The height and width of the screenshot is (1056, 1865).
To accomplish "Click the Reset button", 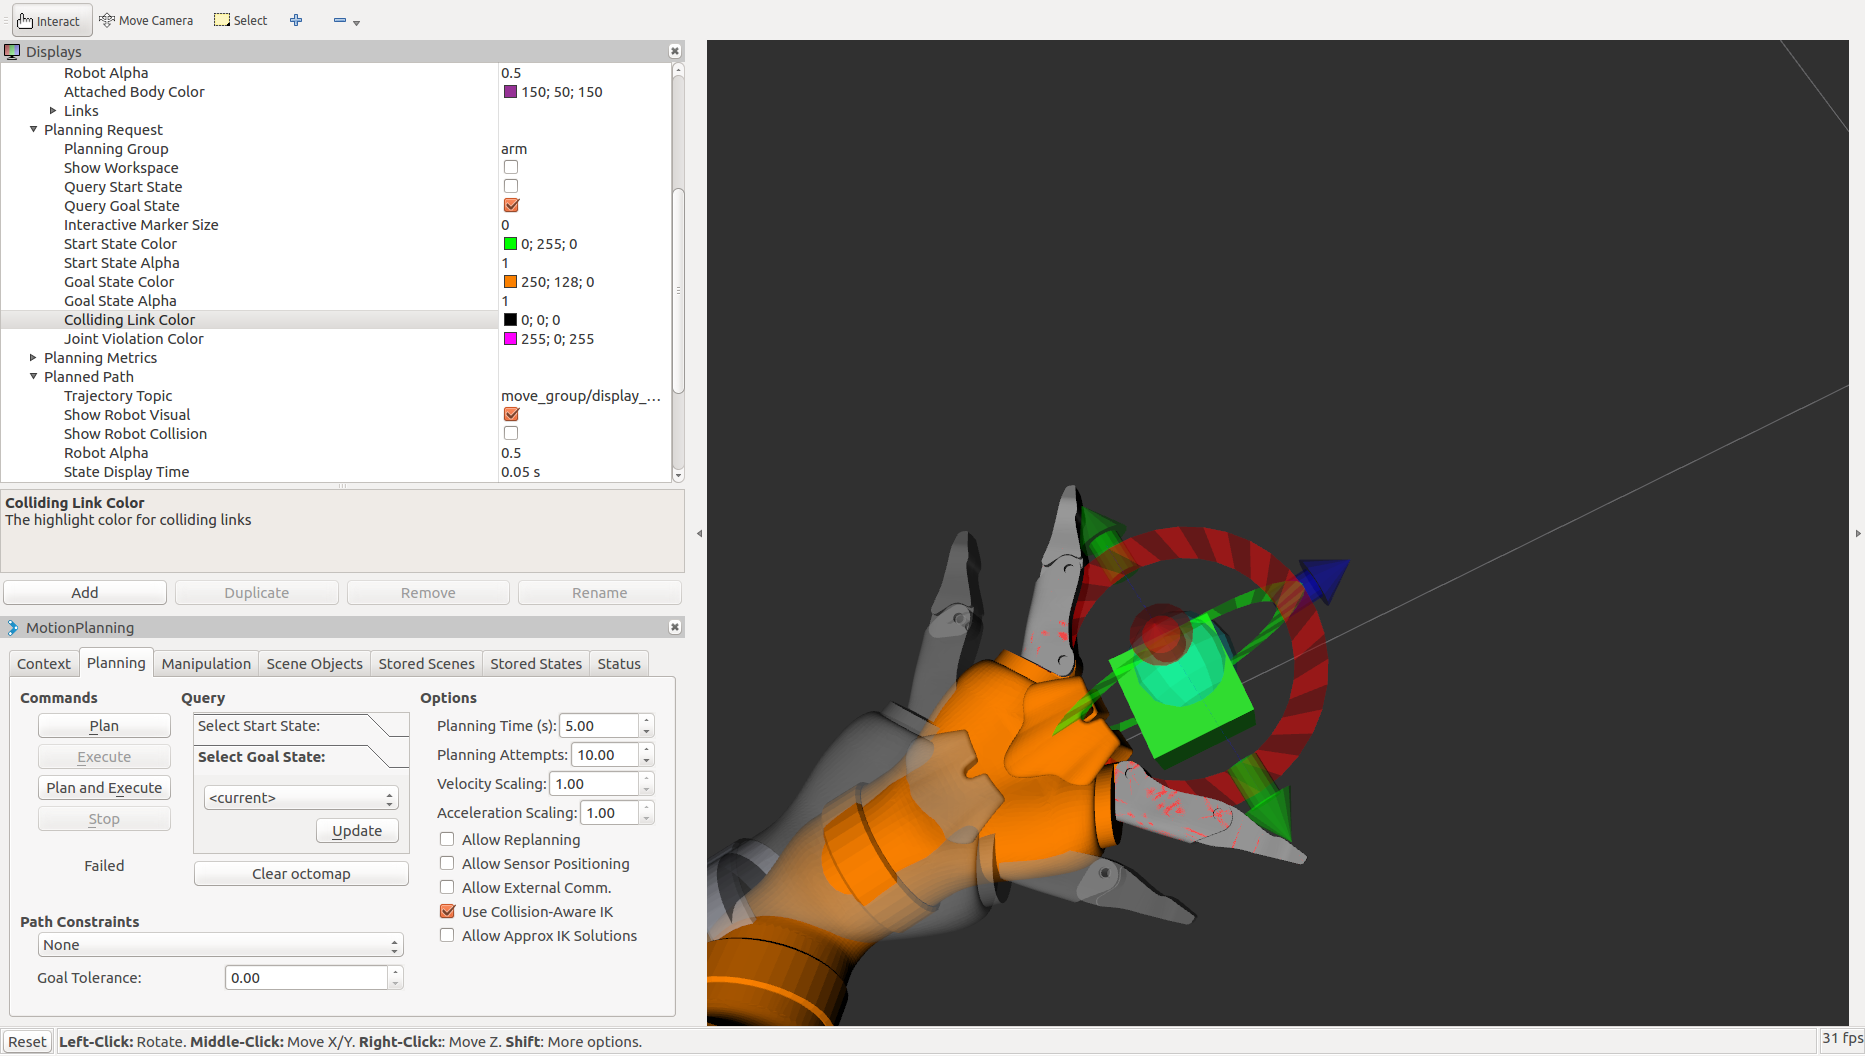I will [27, 1041].
